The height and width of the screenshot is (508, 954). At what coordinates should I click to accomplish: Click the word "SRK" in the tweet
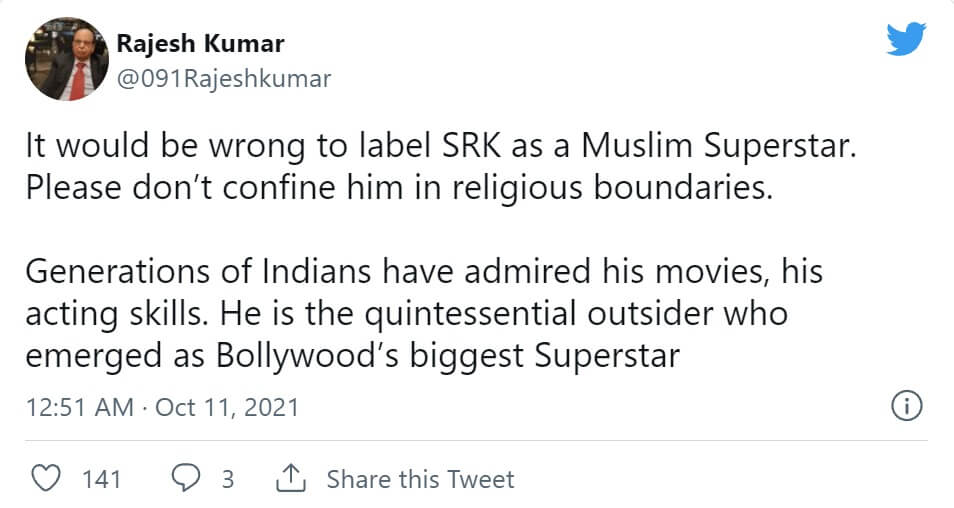click(468, 147)
